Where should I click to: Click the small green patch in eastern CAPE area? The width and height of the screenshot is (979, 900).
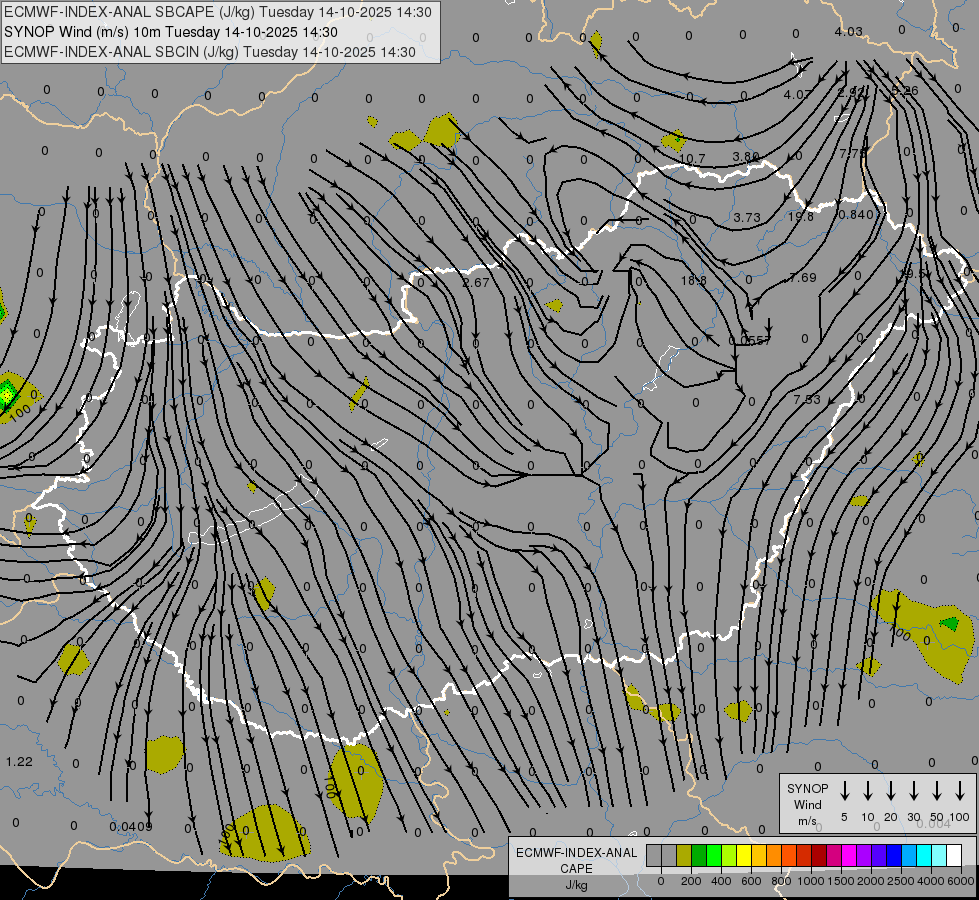pyautogui.click(x=950, y=623)
